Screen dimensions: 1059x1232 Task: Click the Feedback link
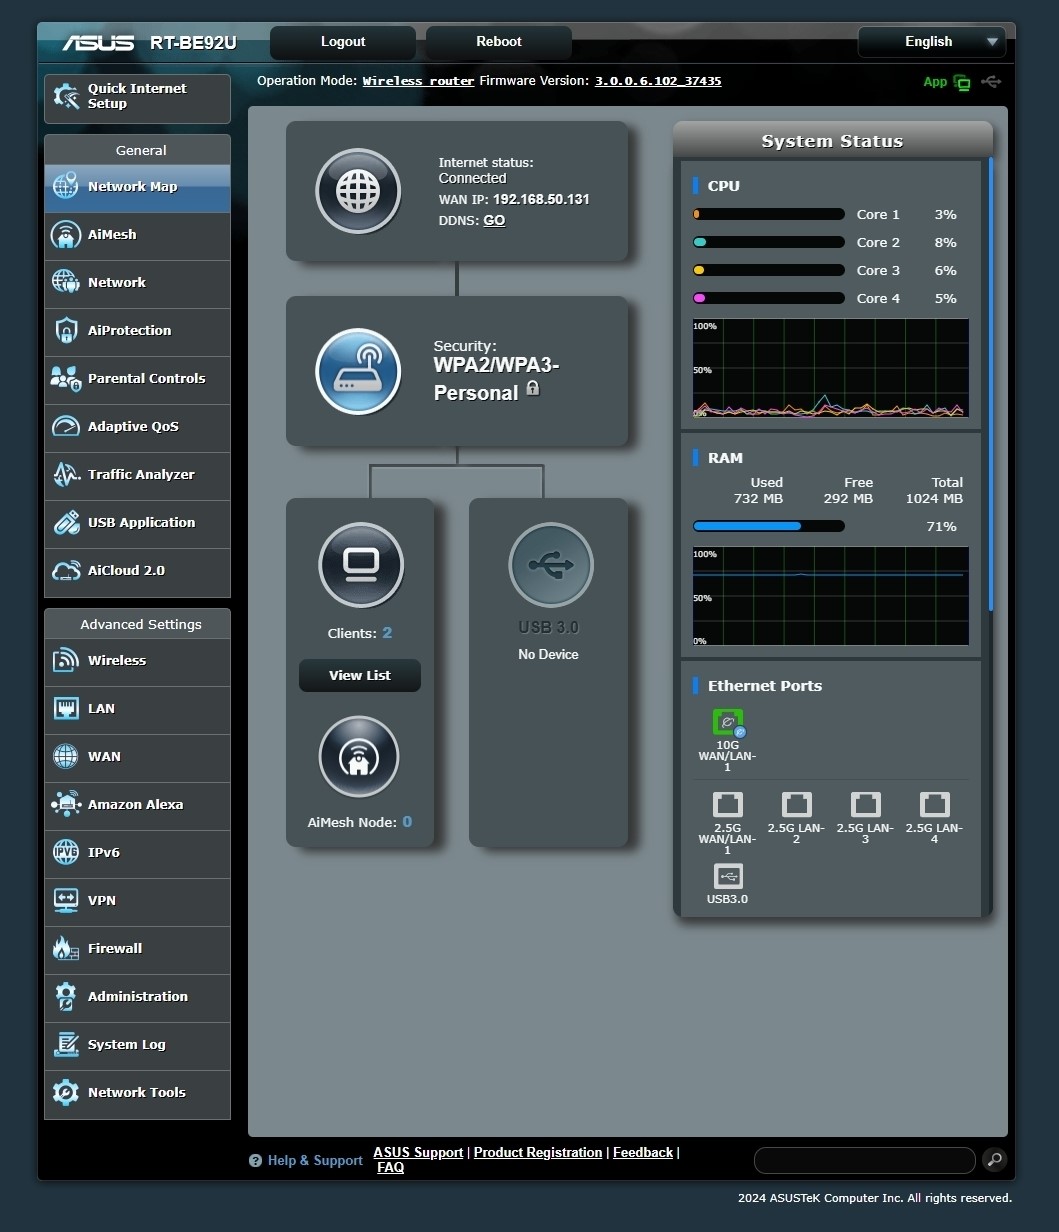(643, 1152)
